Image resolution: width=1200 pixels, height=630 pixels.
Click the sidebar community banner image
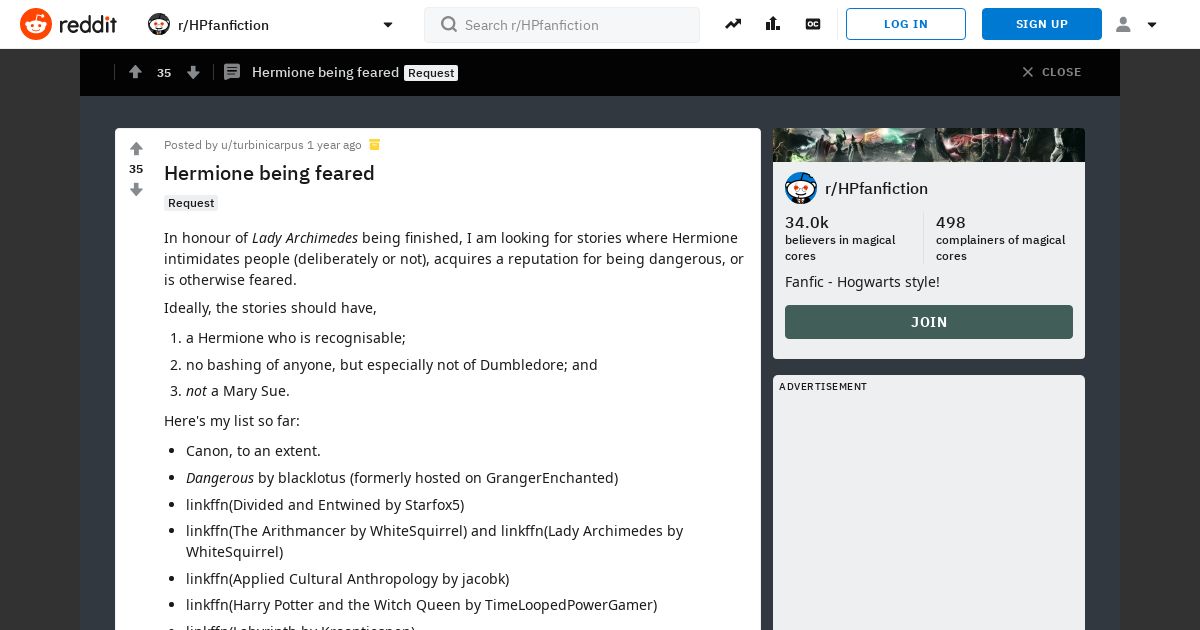929,145
